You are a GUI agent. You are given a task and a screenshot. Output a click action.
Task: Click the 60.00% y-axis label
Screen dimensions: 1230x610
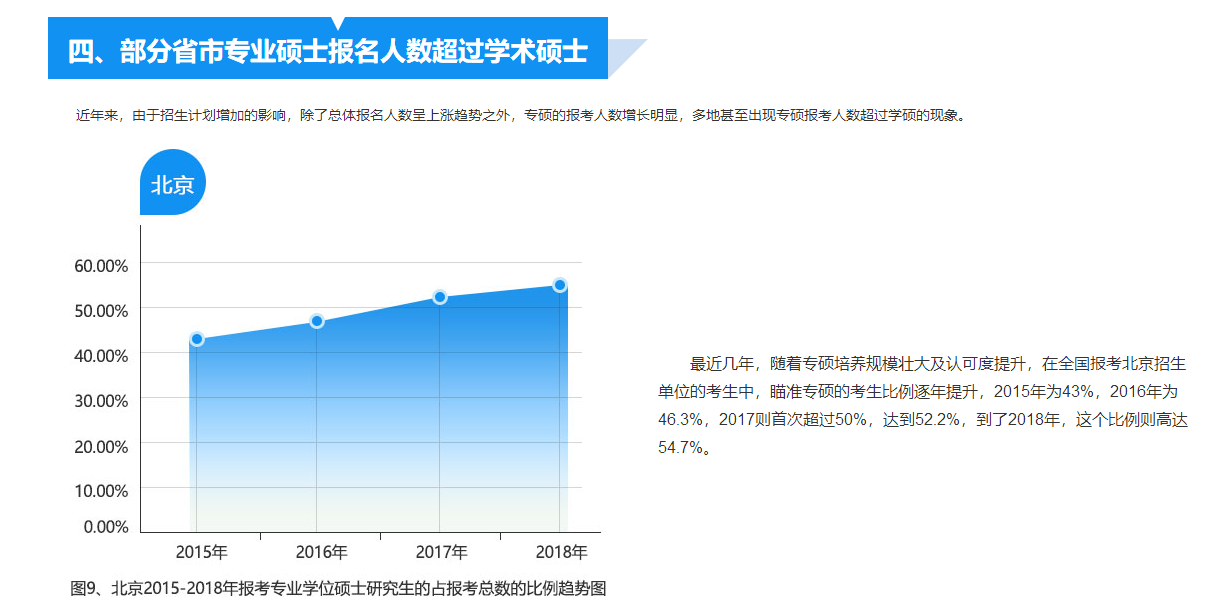101,266
